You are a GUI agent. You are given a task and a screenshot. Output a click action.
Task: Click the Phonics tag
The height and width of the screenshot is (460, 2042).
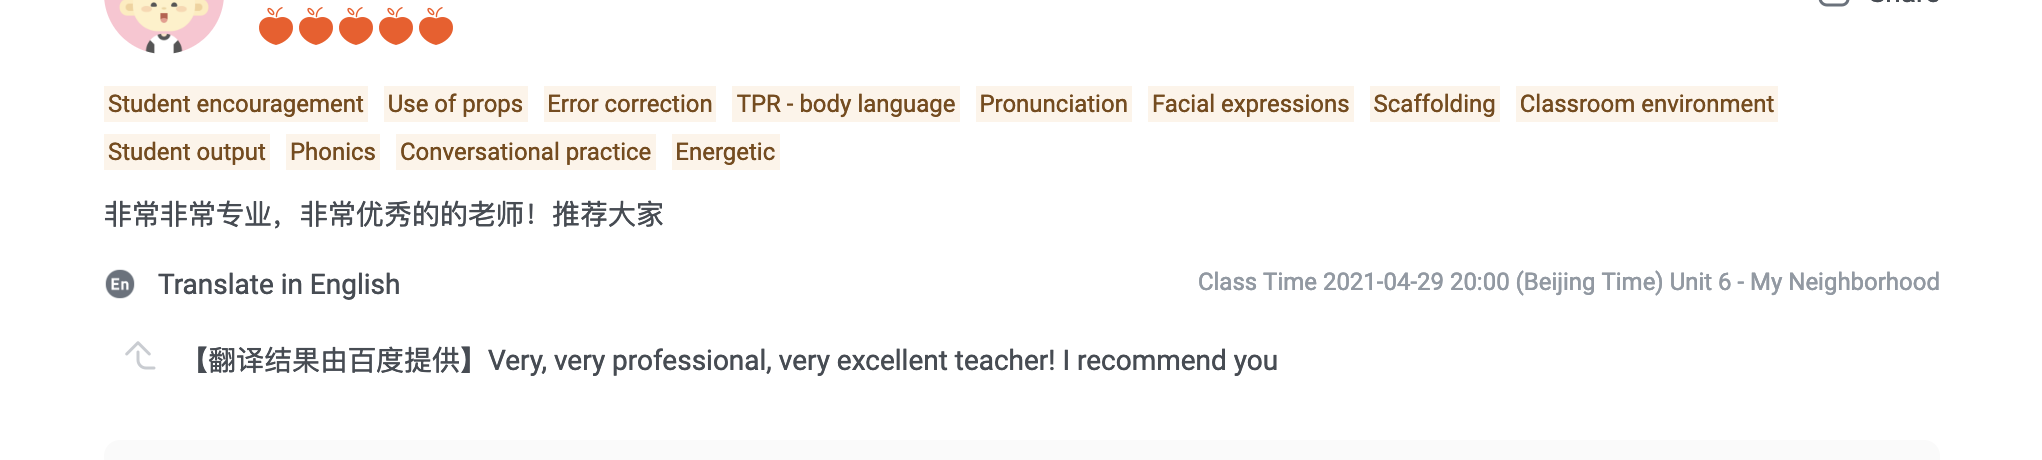333,152
